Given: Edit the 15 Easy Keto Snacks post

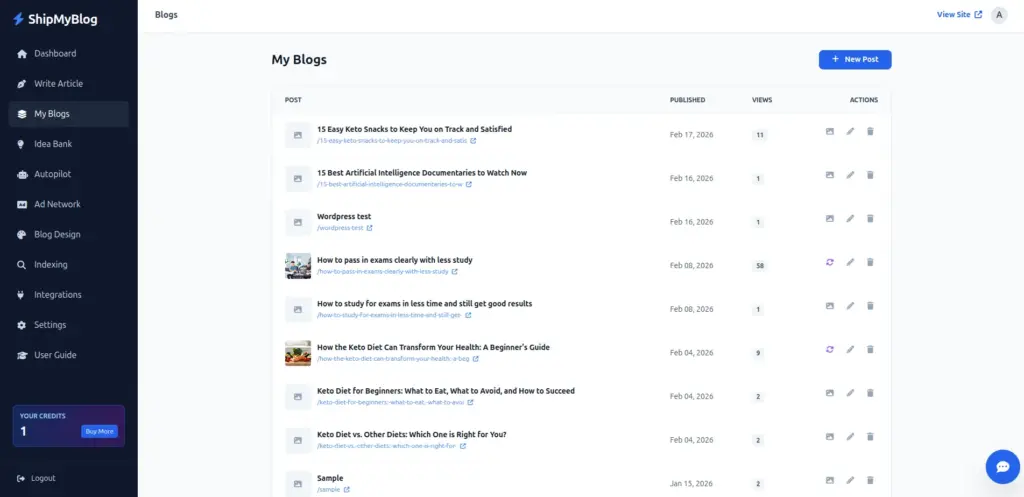Looking at the screenshot, I should tap(850, 131).
